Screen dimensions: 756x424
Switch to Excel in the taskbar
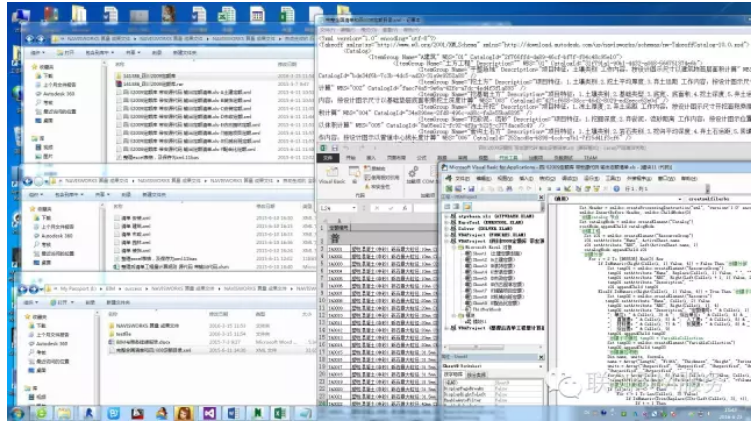click(280, 413)
